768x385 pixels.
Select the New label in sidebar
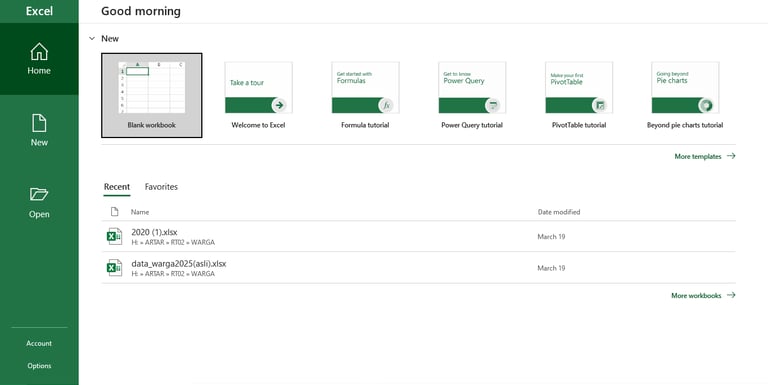[39, 143]
